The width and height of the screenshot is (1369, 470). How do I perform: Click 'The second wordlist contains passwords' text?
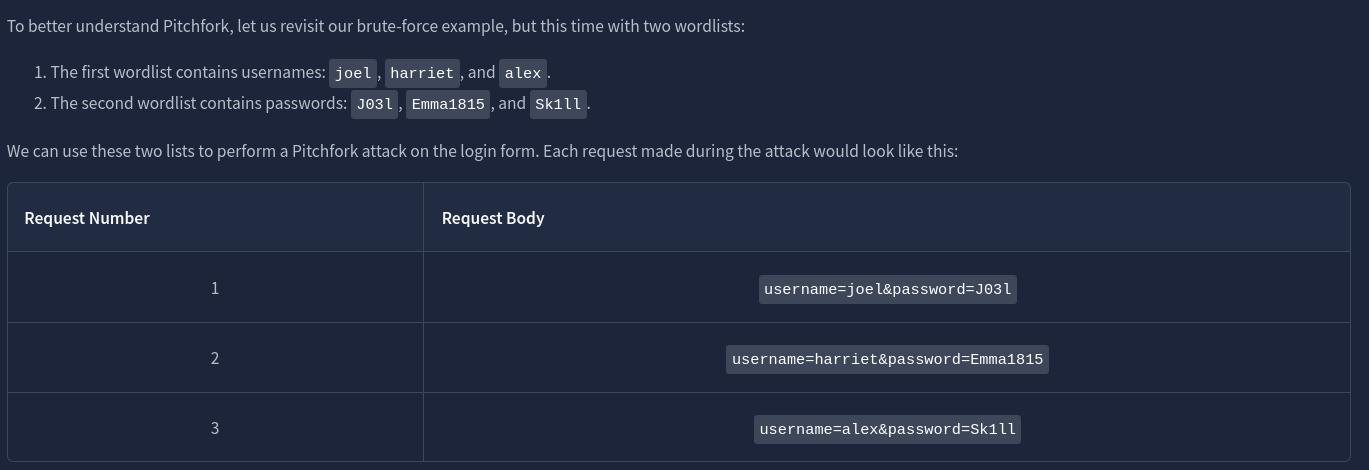coord(197,103)
